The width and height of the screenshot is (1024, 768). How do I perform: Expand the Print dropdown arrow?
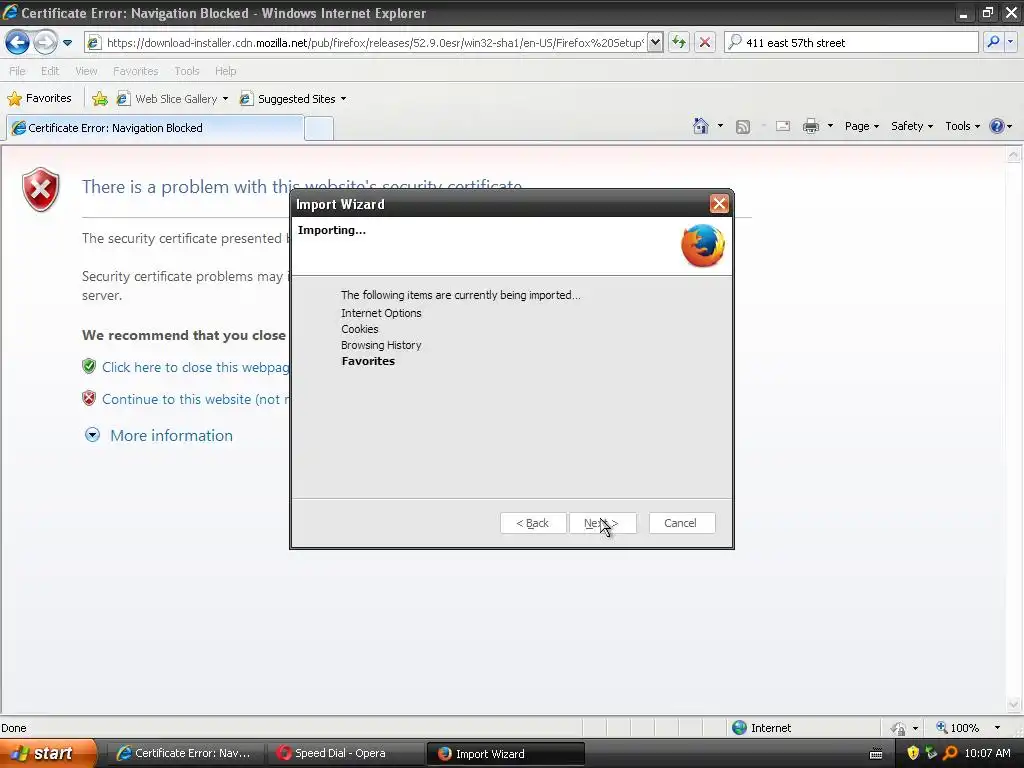pos(830,126)
